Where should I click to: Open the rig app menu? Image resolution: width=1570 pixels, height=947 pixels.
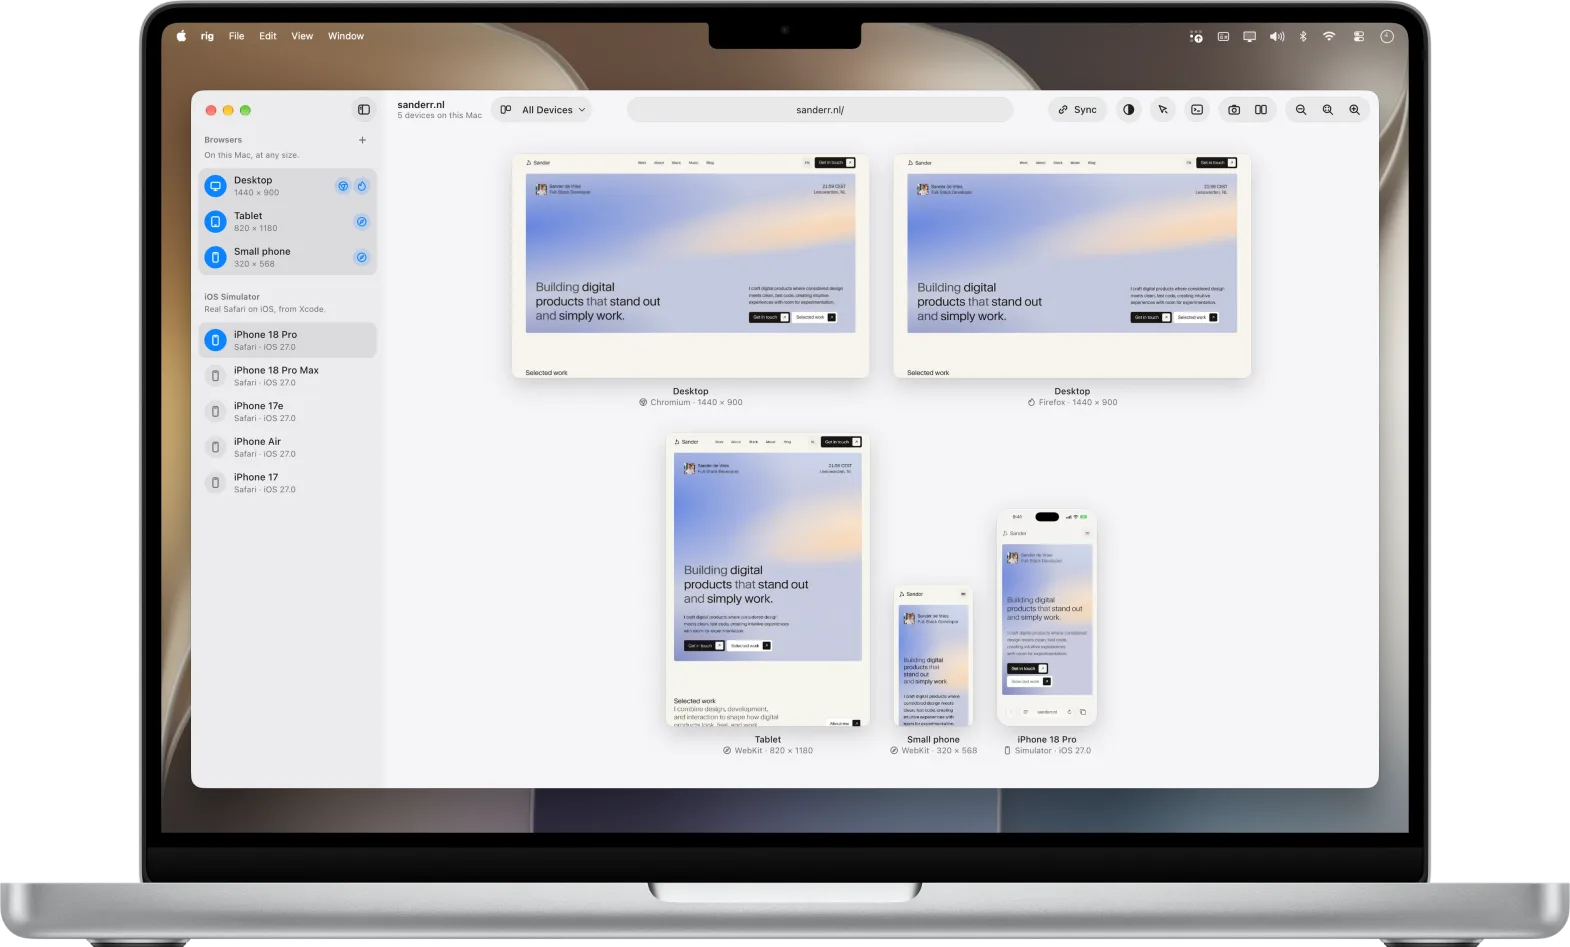point(207,36)
